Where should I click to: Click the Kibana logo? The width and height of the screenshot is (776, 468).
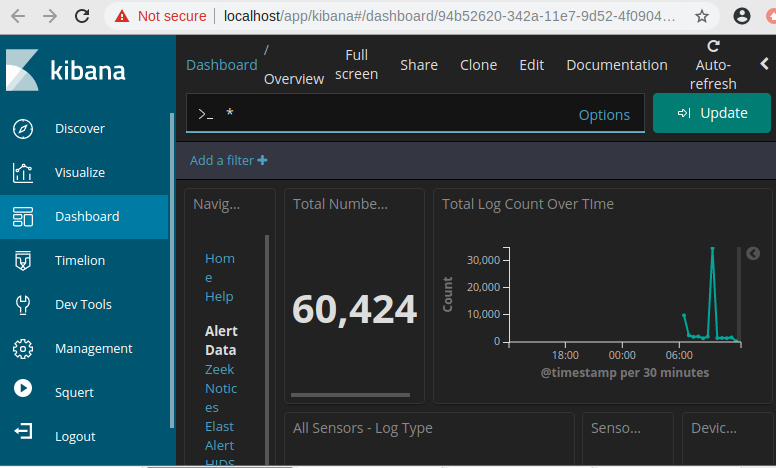(66, 70)
